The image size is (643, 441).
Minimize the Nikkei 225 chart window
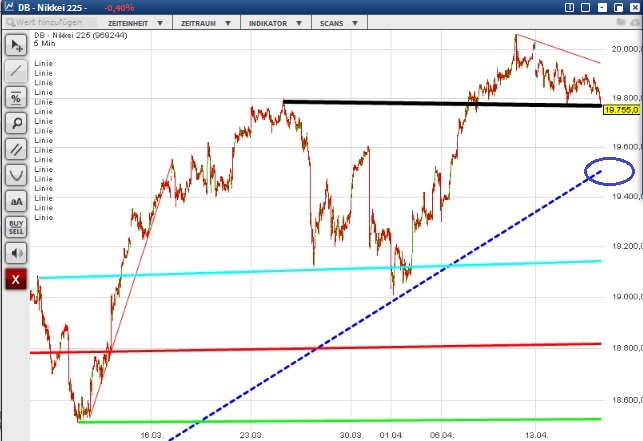click(x=602, y=7)
